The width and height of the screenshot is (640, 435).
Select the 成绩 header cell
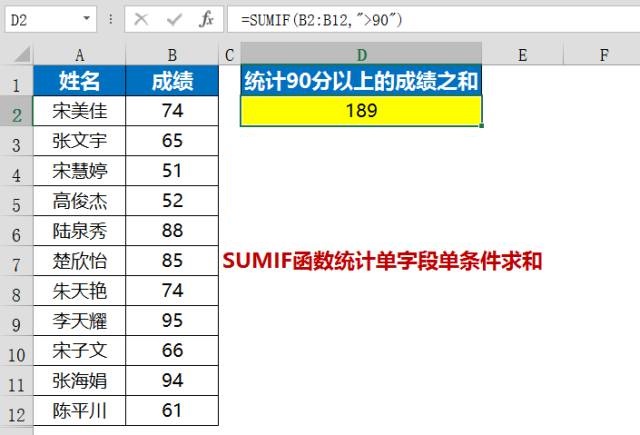172,82
